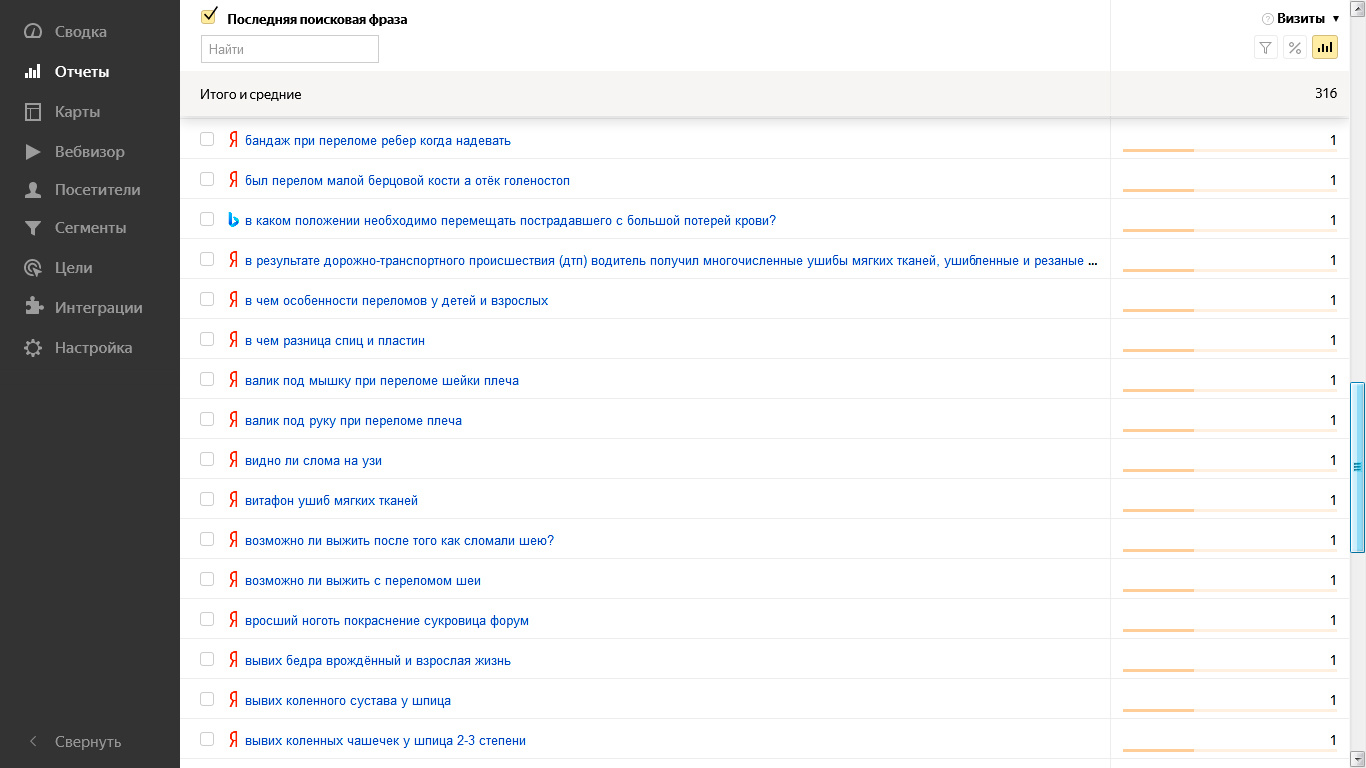The image size is (1366, 768).
Task: Tick checkbox for 'видно ли слома на узи'
Action: (x=207, y=459)
